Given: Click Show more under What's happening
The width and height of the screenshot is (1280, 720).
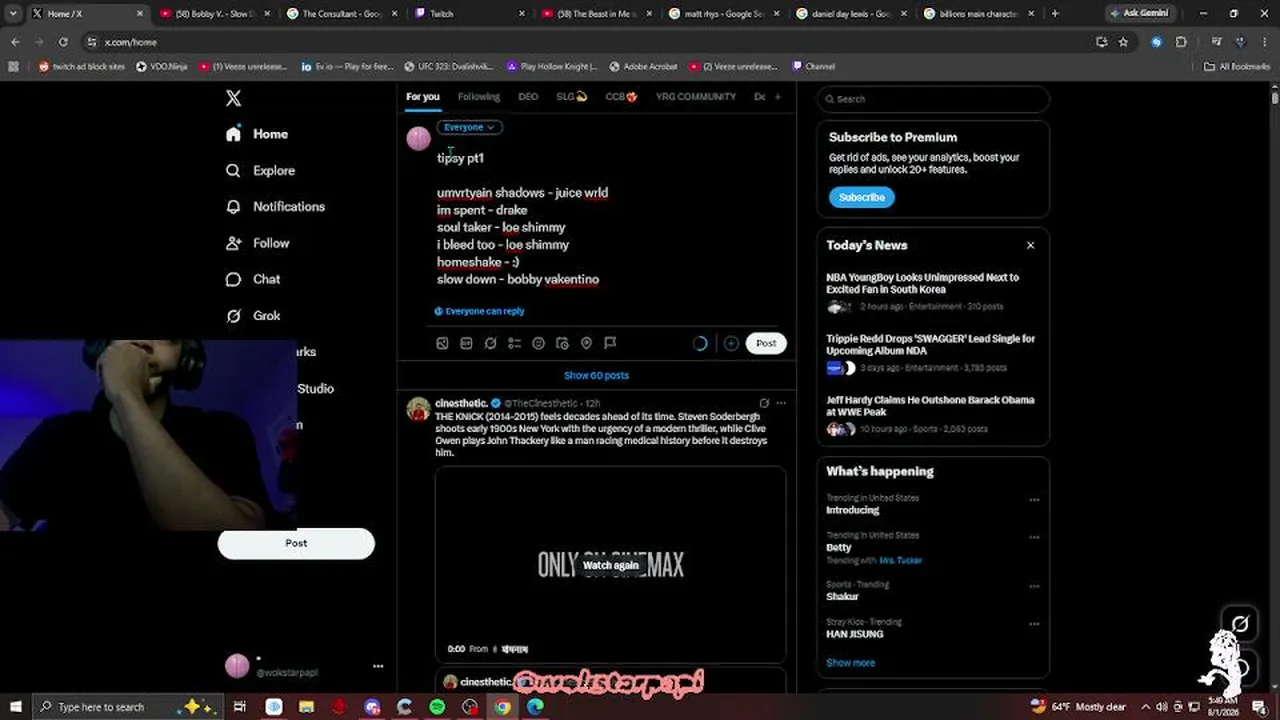Looking at the screenshot, I should (850, 663).
